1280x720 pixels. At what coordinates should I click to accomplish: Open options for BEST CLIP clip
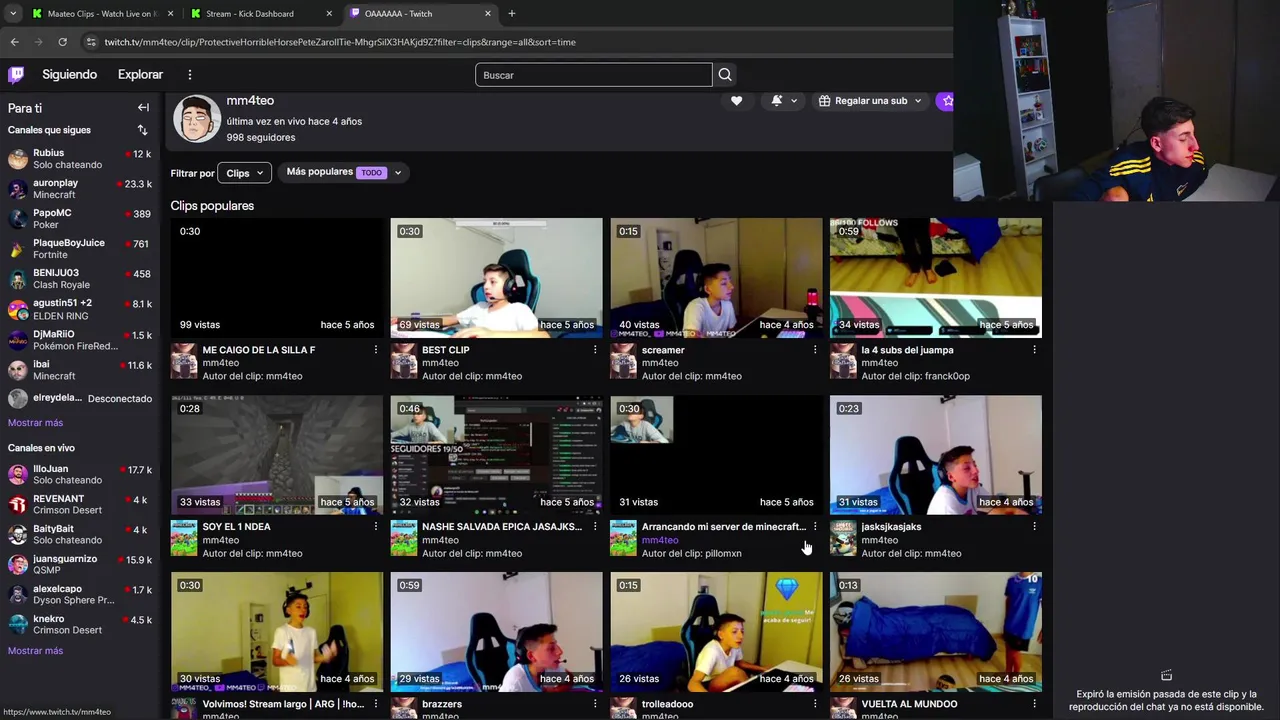coord(595,350)
